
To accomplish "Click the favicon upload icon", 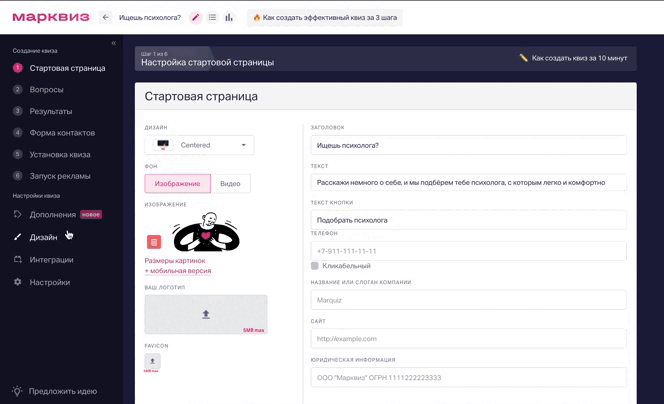I will pos(152,361).
